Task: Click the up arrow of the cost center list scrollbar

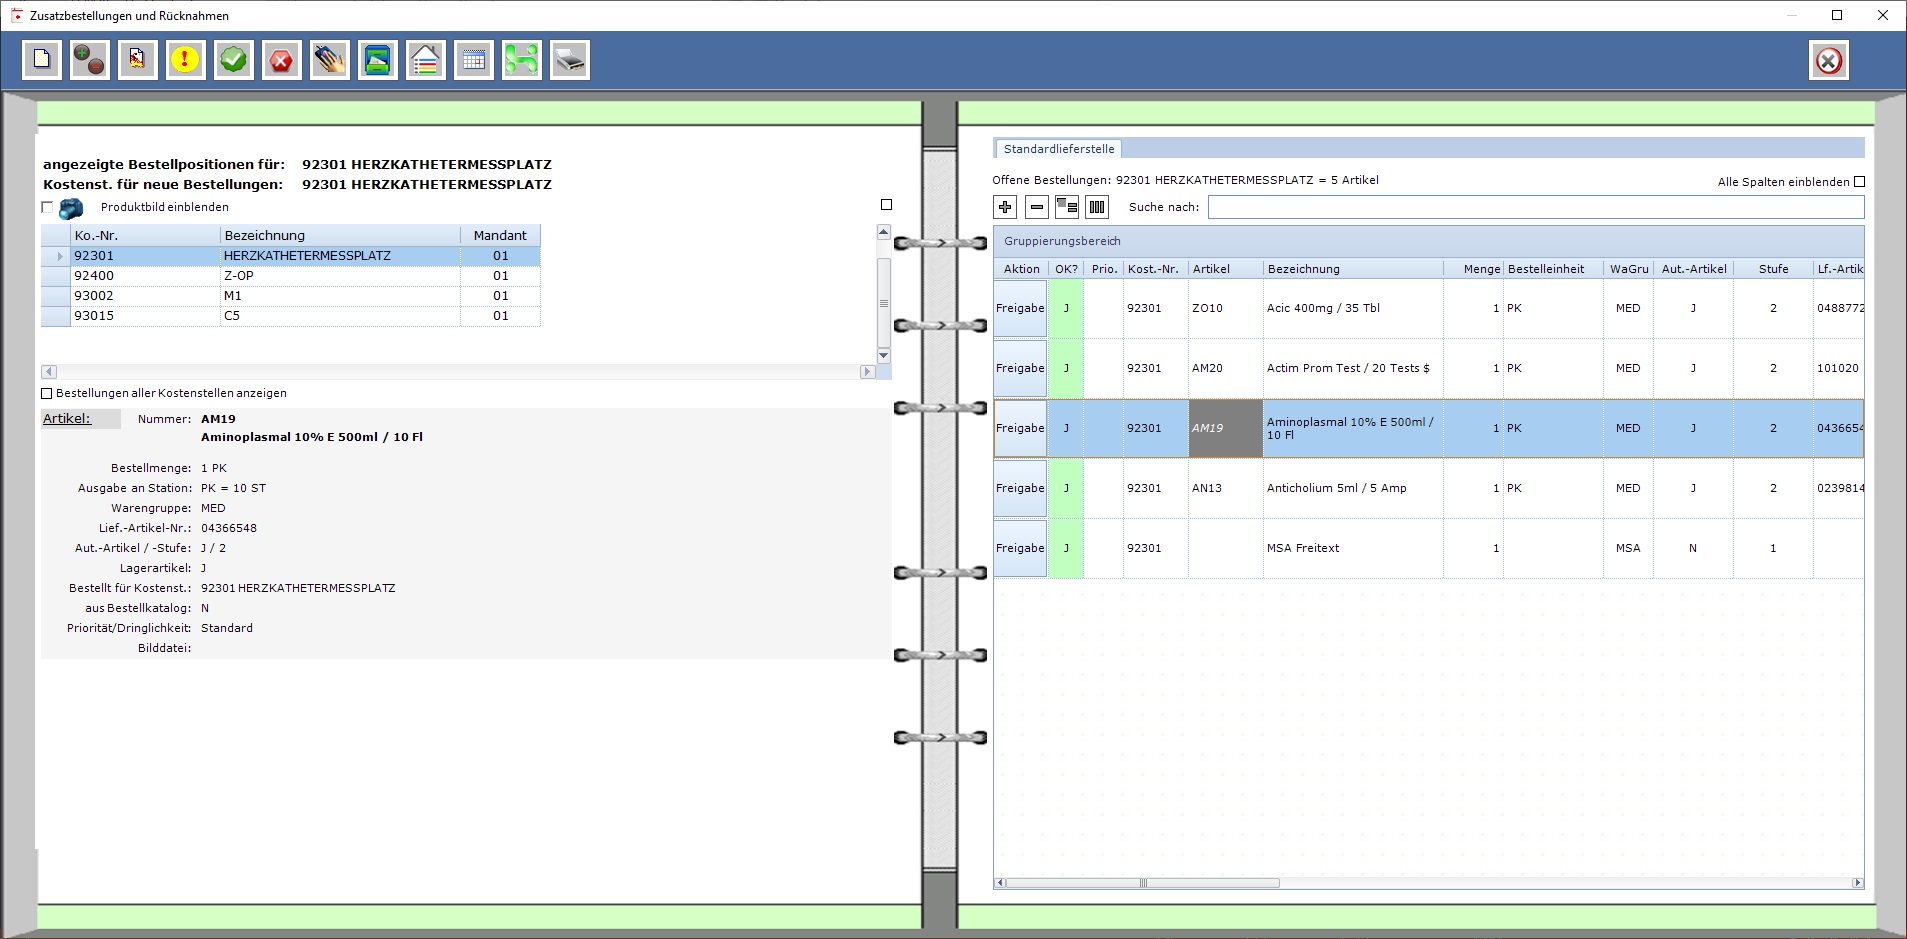Action: (883, 232)
